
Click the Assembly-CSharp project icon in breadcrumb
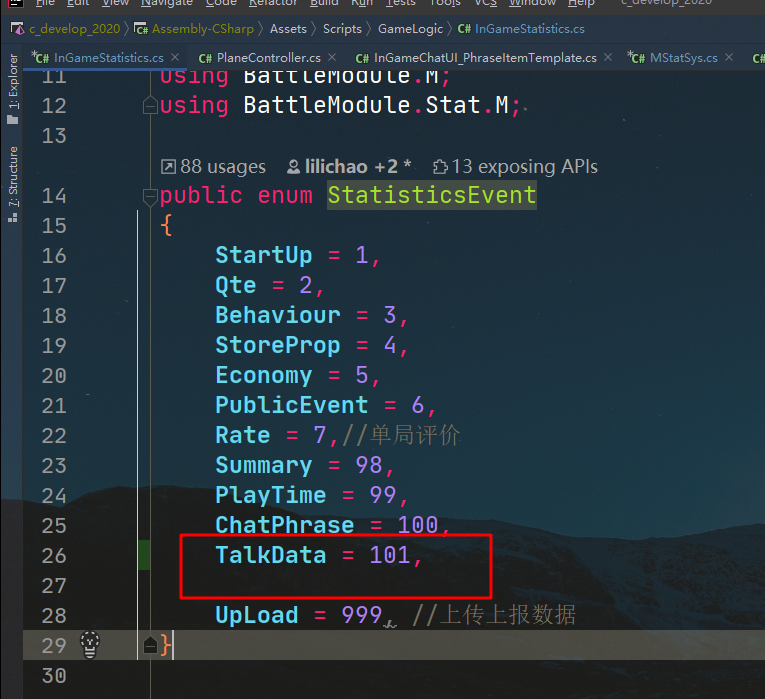[x=142, y=29]
